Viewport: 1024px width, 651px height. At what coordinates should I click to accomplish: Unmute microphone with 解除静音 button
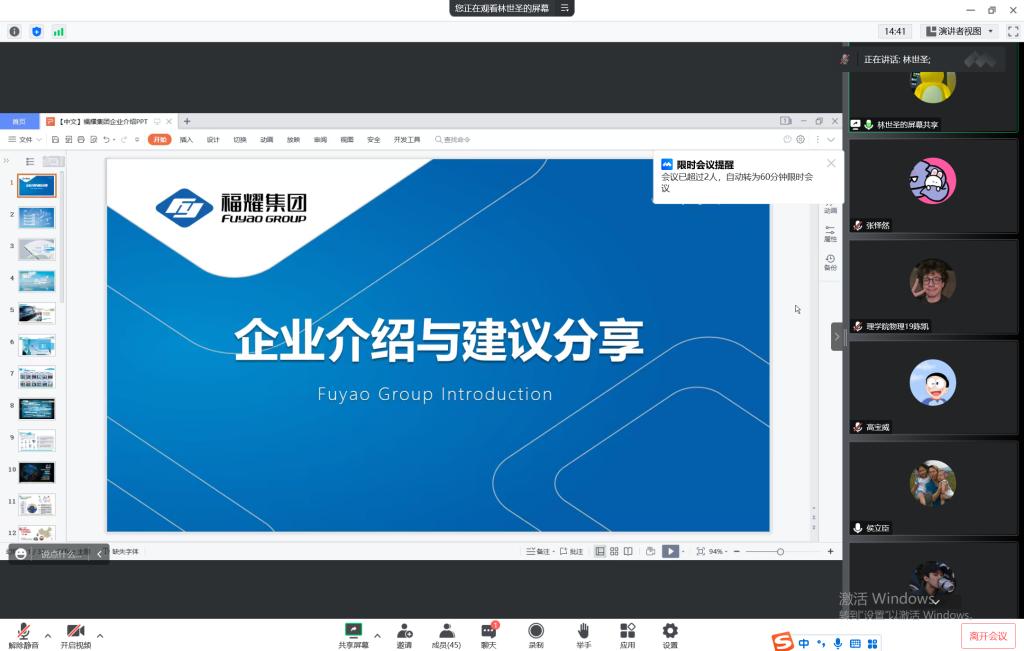point(23,633)
